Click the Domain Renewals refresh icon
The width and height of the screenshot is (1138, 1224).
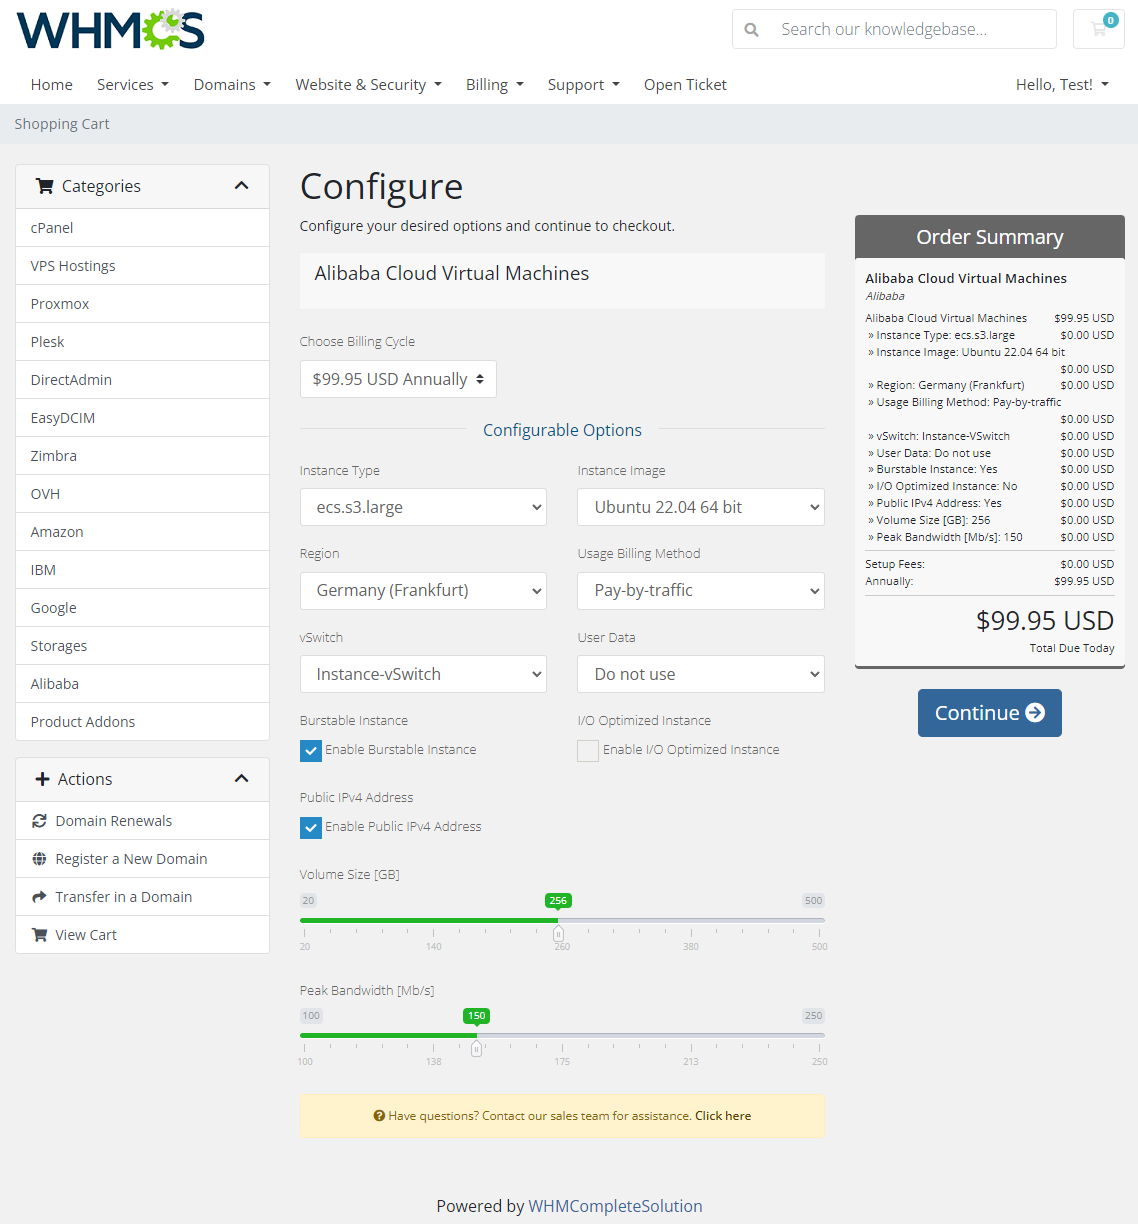40,821
